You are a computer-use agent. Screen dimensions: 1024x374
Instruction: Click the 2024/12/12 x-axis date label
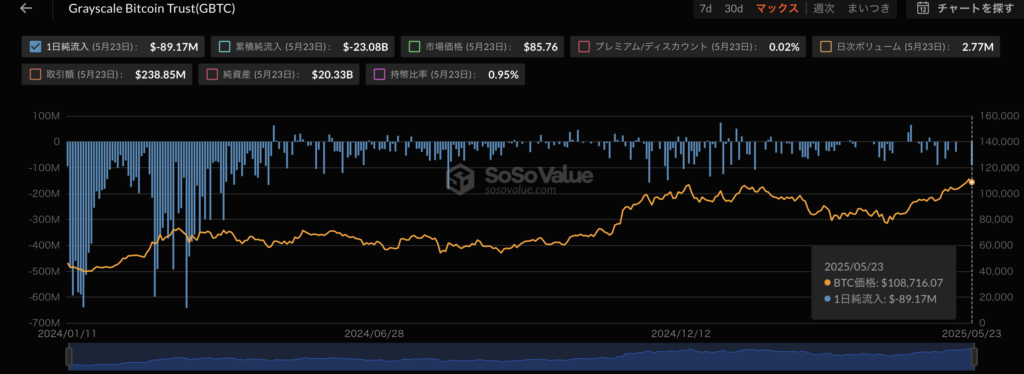[680, 333]
